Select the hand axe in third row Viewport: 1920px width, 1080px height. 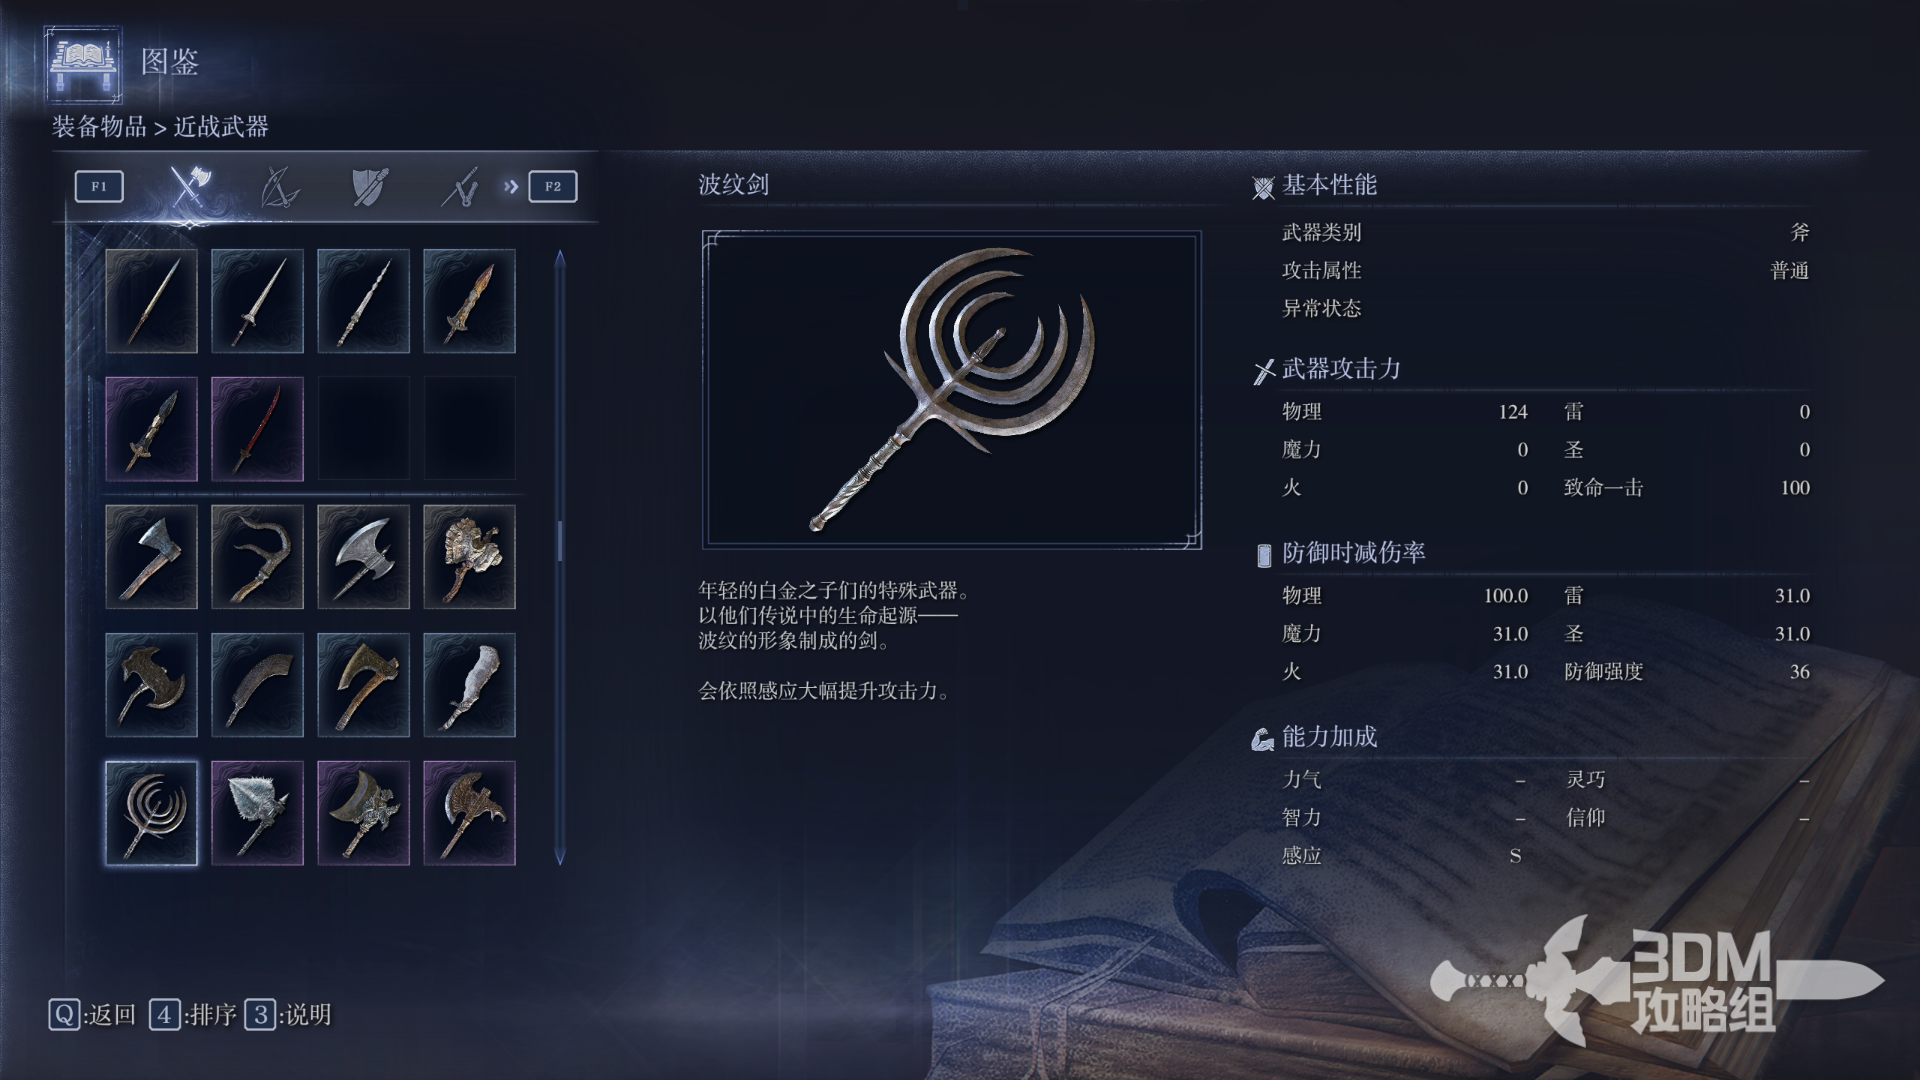coord(151,557)
